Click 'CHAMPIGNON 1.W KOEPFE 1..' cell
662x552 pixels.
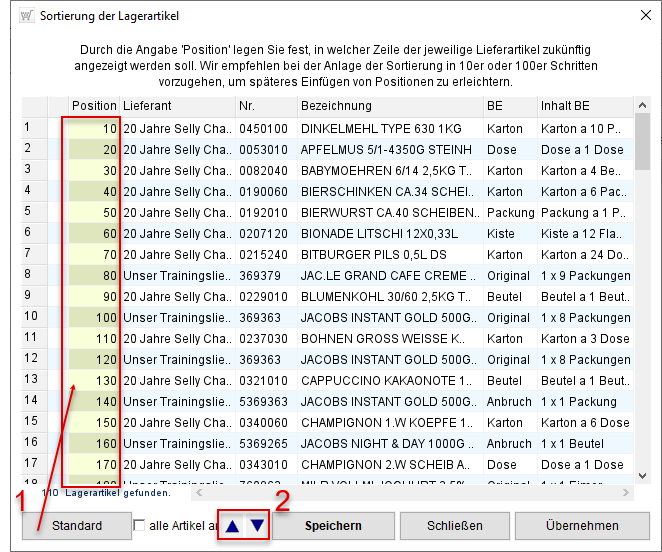pyautogui.click(x=391, y=423)
